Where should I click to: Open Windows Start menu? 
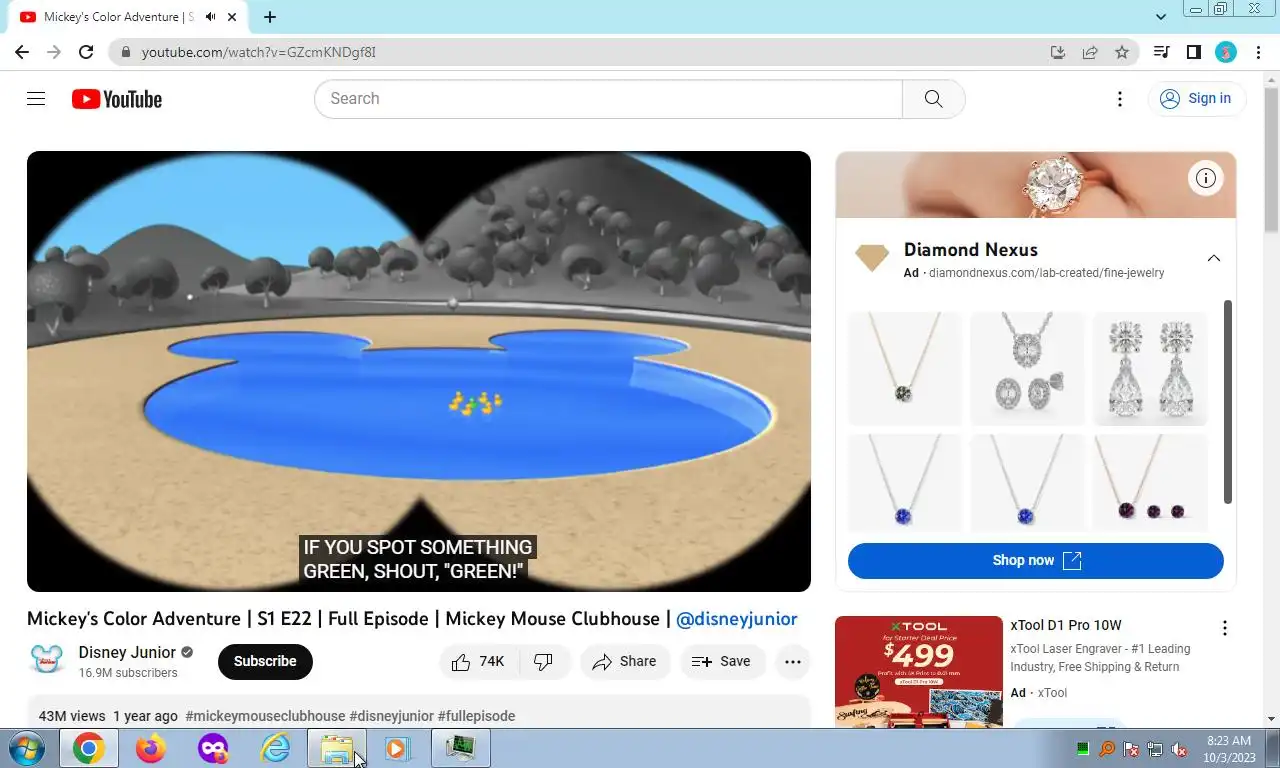[x=27, y=748]
